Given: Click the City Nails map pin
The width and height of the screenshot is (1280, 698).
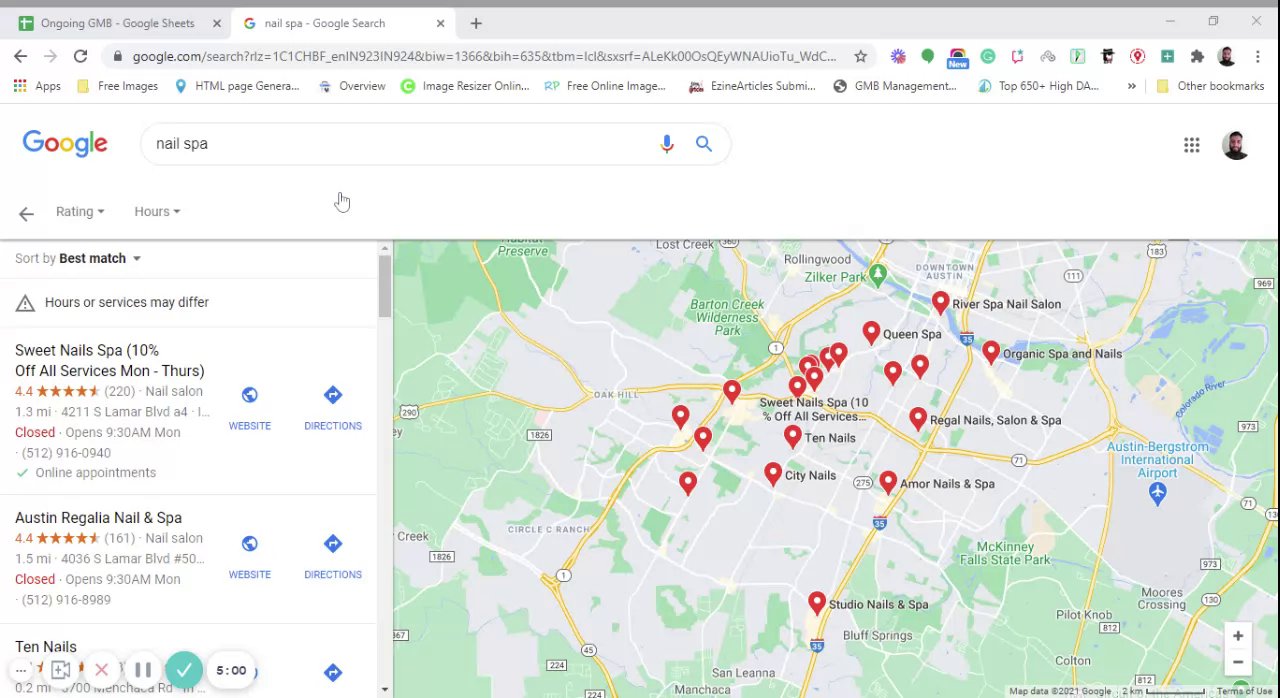Looking at the screenshot, I should [772, 473].
